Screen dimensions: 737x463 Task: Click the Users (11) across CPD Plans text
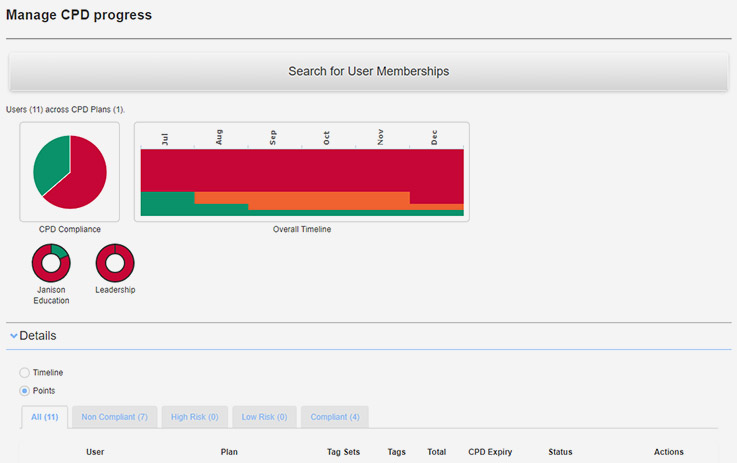click(x=65, y=110)
